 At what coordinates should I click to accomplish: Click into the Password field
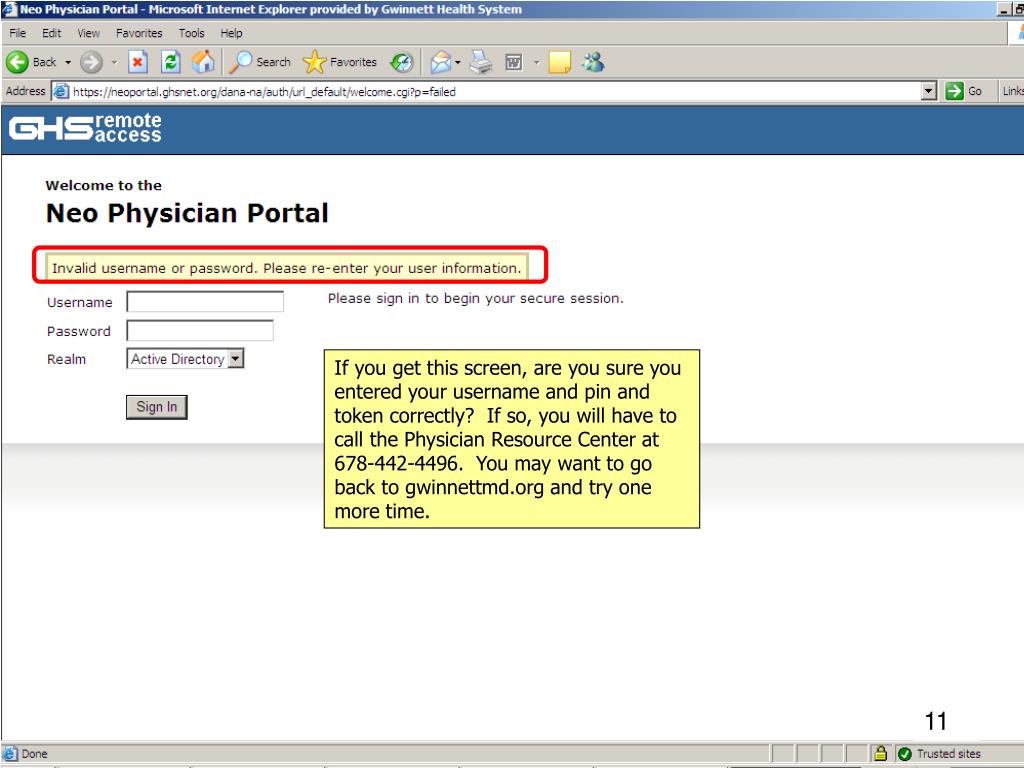[x=200, y=330]
